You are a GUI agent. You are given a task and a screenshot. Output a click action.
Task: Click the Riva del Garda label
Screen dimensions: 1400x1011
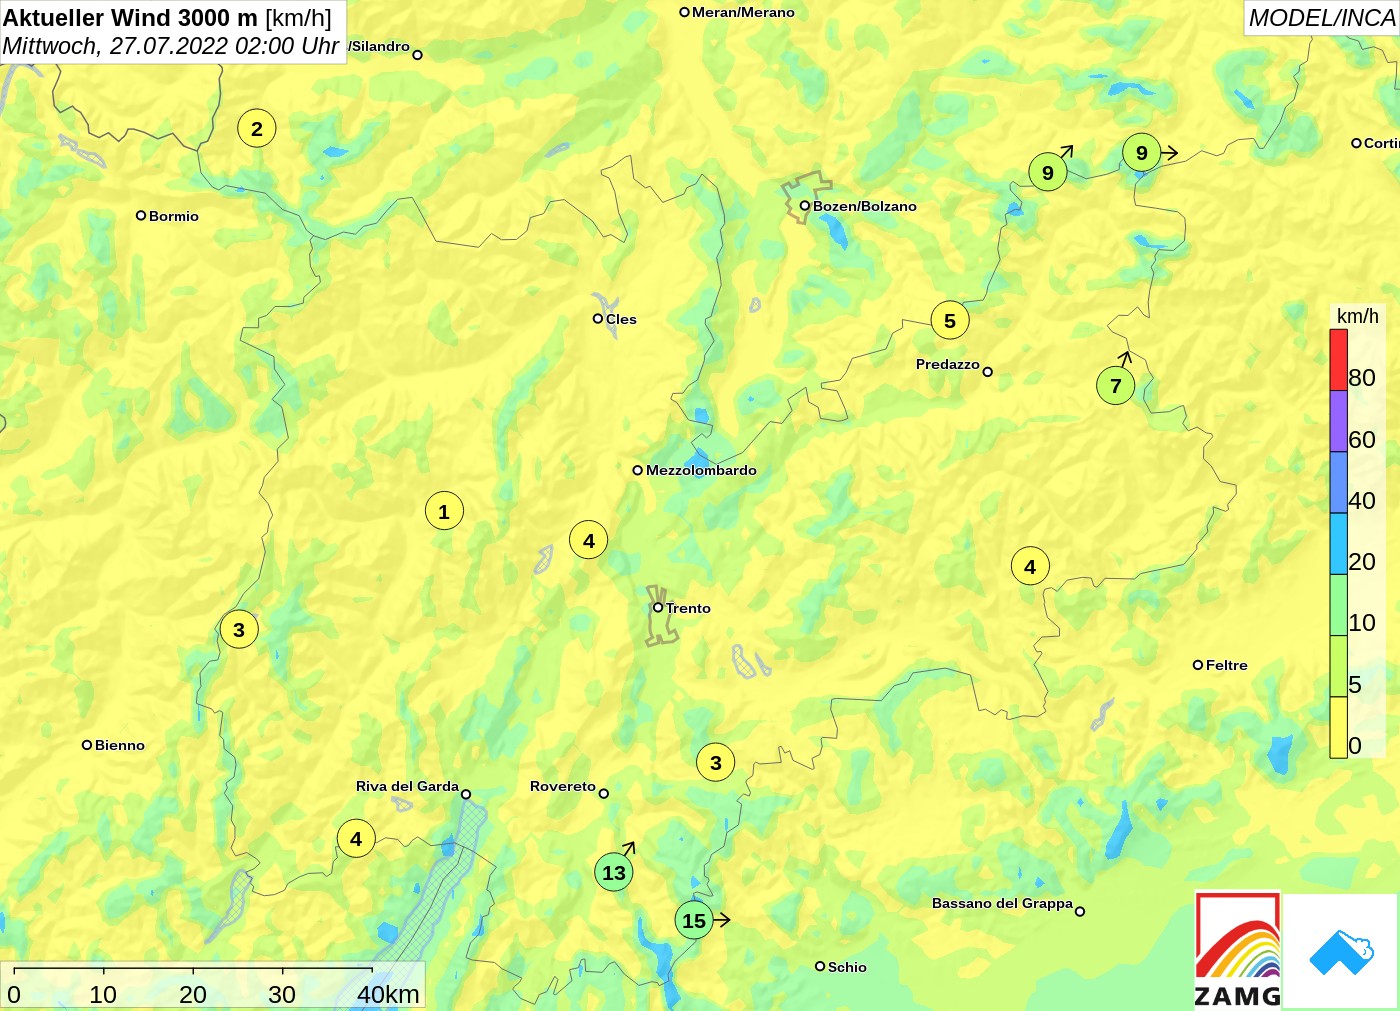[x=407, y=786]
